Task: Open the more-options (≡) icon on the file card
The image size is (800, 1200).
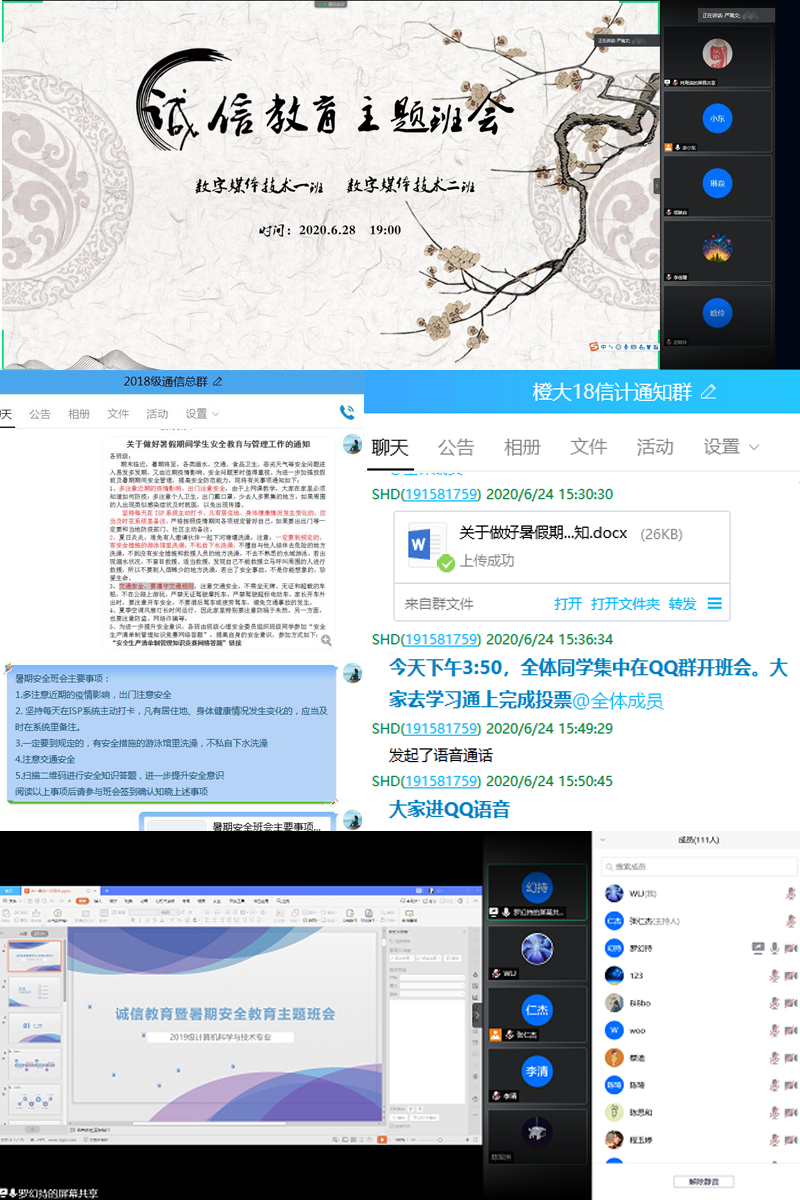Action: 714,604
